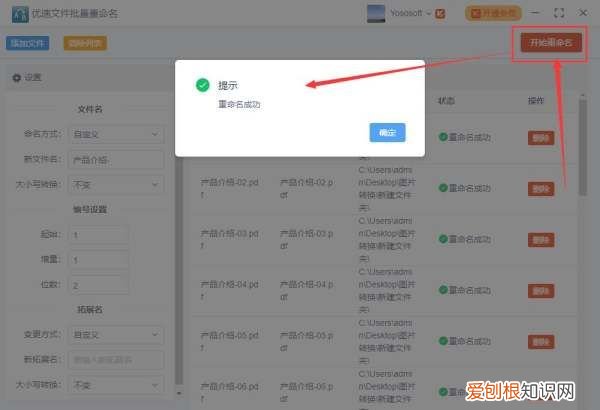The width and height of the screenshot is (600, 410).
Task: Click the 重命名成功 message in the dialog
Action: coord(239,104)
